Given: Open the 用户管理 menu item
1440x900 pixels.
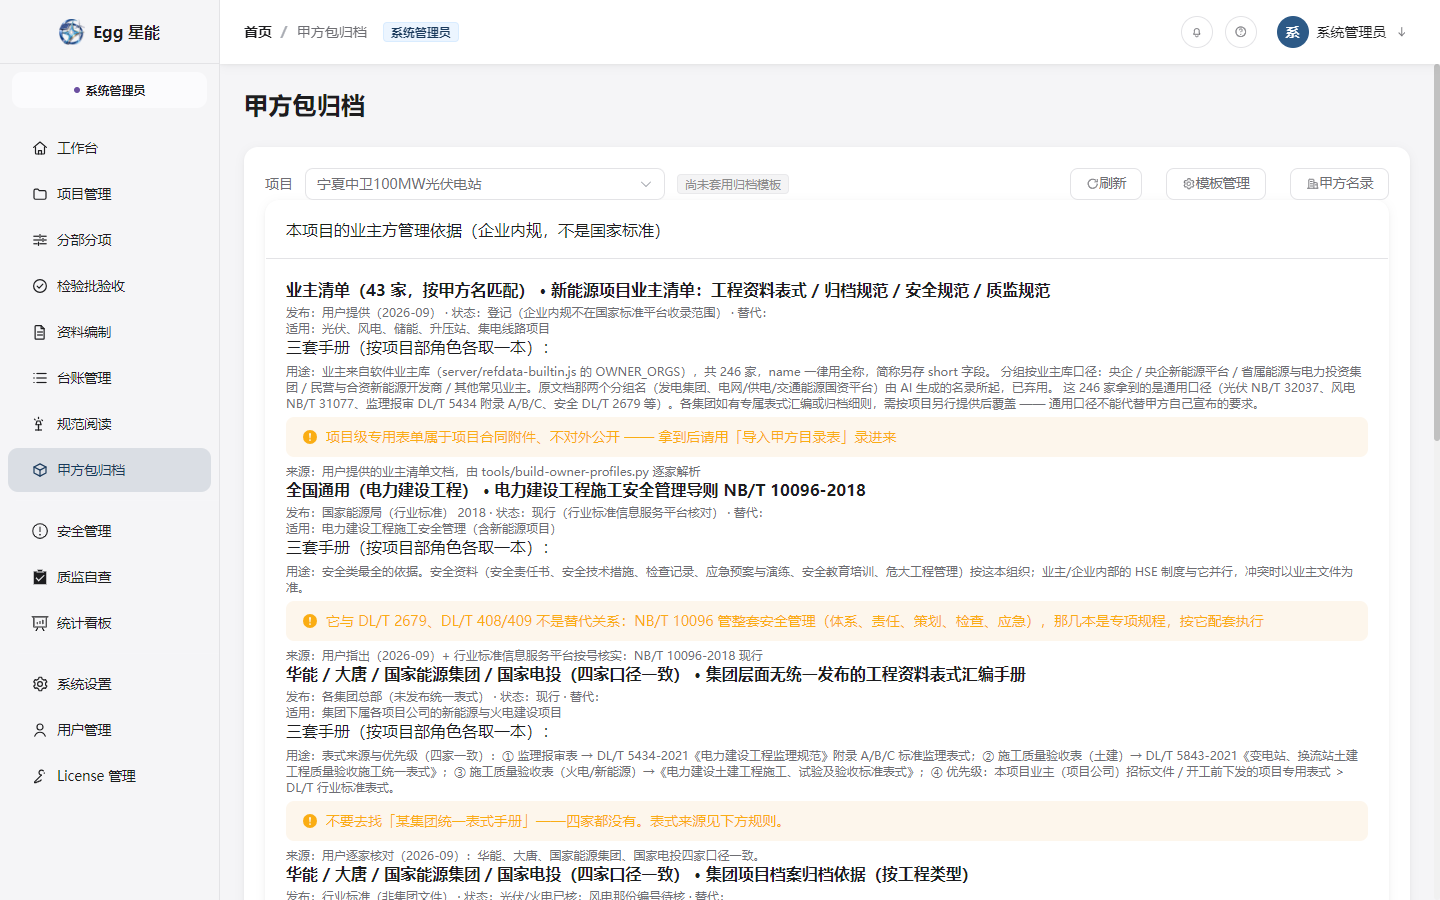Looking at the screenshot, I should pos(109,730).
